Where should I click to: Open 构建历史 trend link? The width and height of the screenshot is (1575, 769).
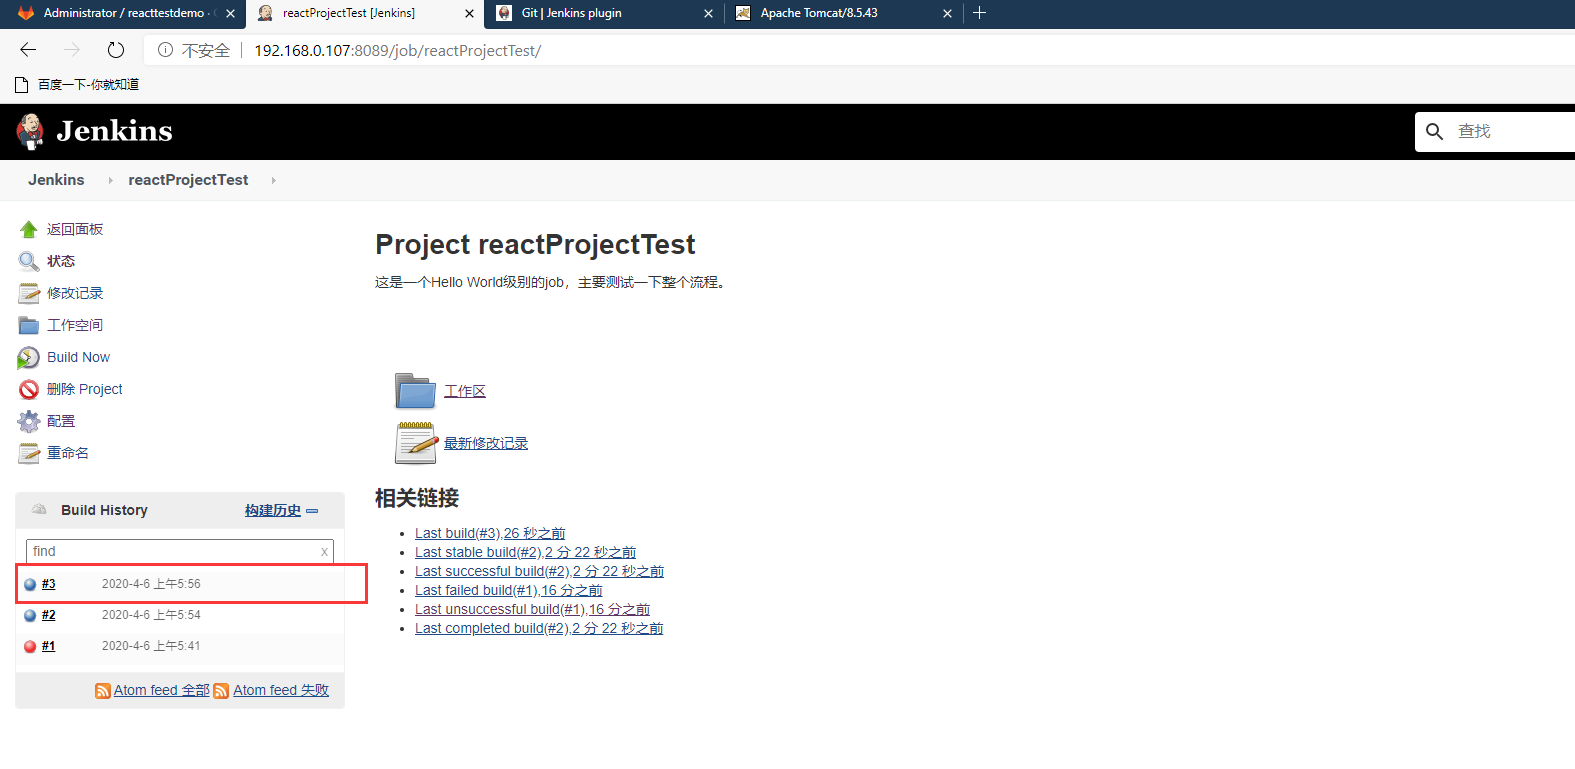click(x=273, y=510)
